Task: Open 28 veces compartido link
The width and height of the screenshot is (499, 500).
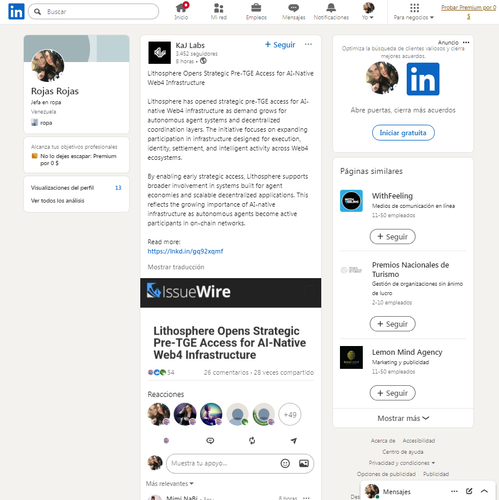Action: pyautogui.click(x=284, y=372)
